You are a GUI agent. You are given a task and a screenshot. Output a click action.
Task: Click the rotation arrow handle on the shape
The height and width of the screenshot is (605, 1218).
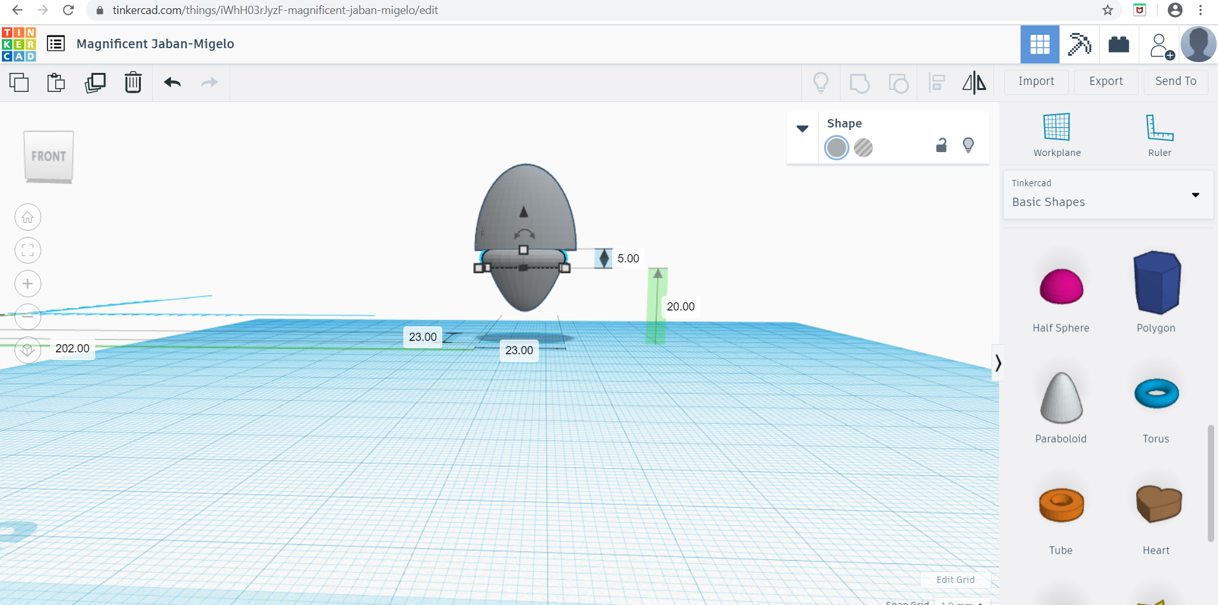point(524,235)
